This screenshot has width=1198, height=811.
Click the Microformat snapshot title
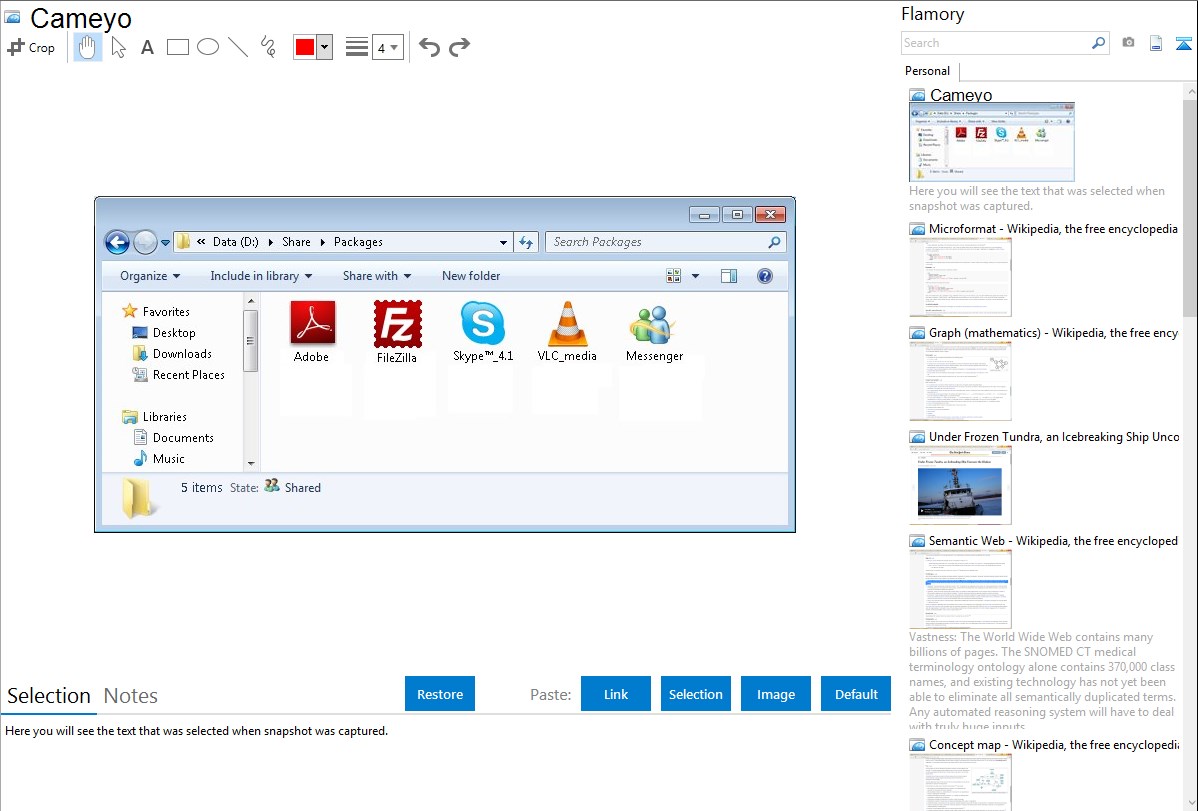click(x=1053, y=229)
